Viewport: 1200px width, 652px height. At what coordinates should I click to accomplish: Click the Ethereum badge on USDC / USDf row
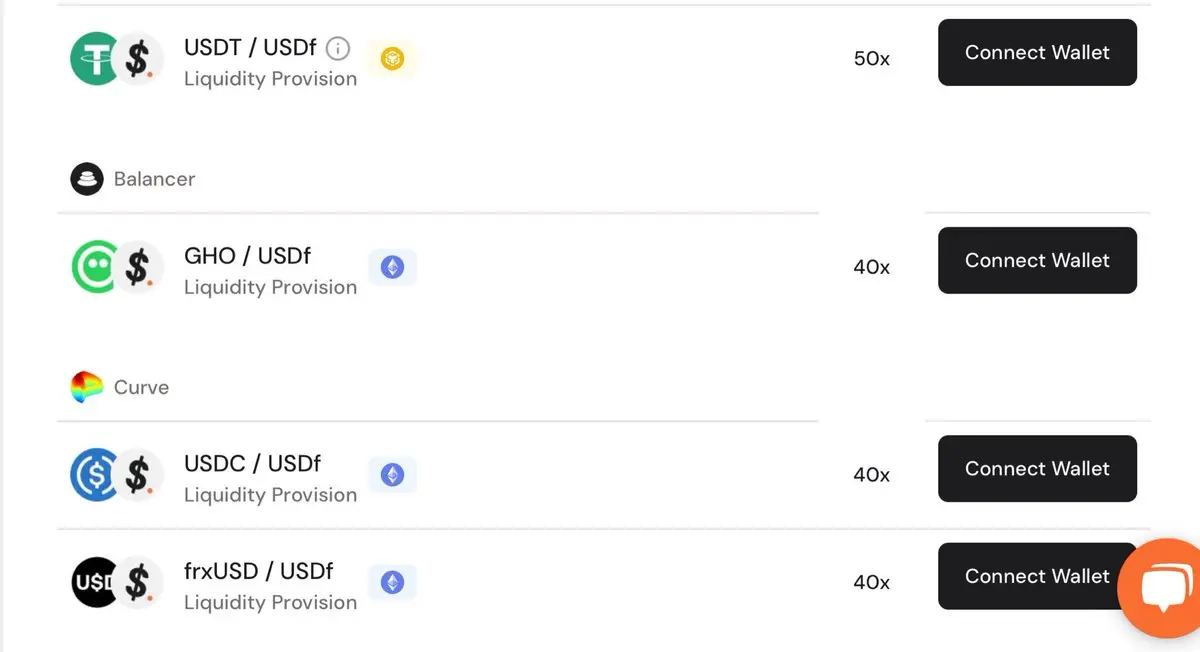392,475
